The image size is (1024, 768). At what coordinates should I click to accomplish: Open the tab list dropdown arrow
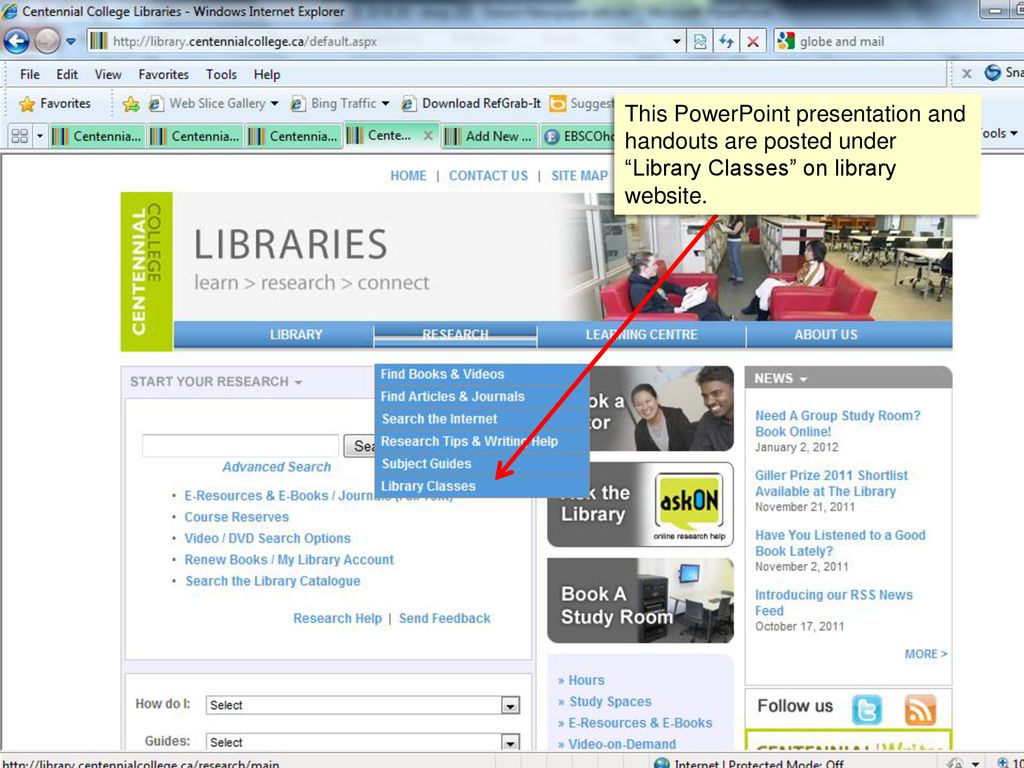tap(39, 136)
